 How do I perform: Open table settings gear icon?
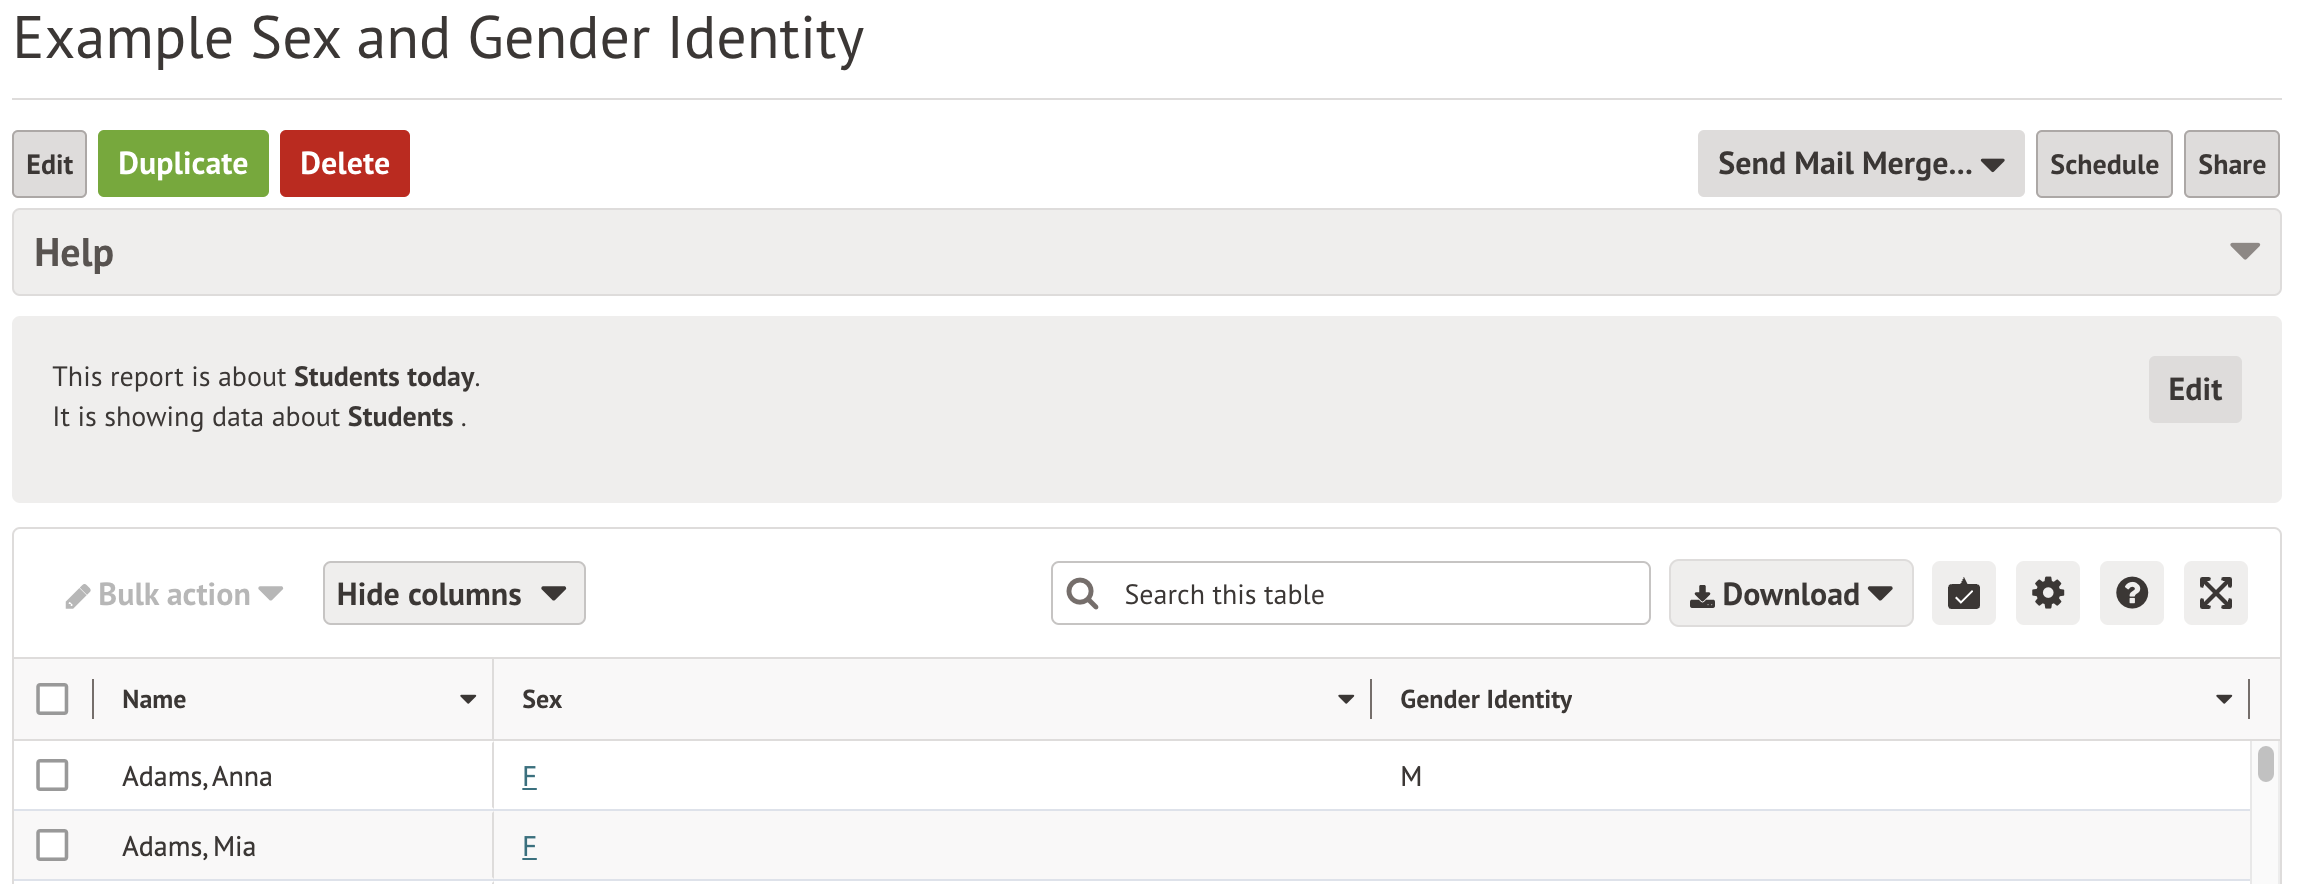pyautogui.click(x=2047, y=594)
